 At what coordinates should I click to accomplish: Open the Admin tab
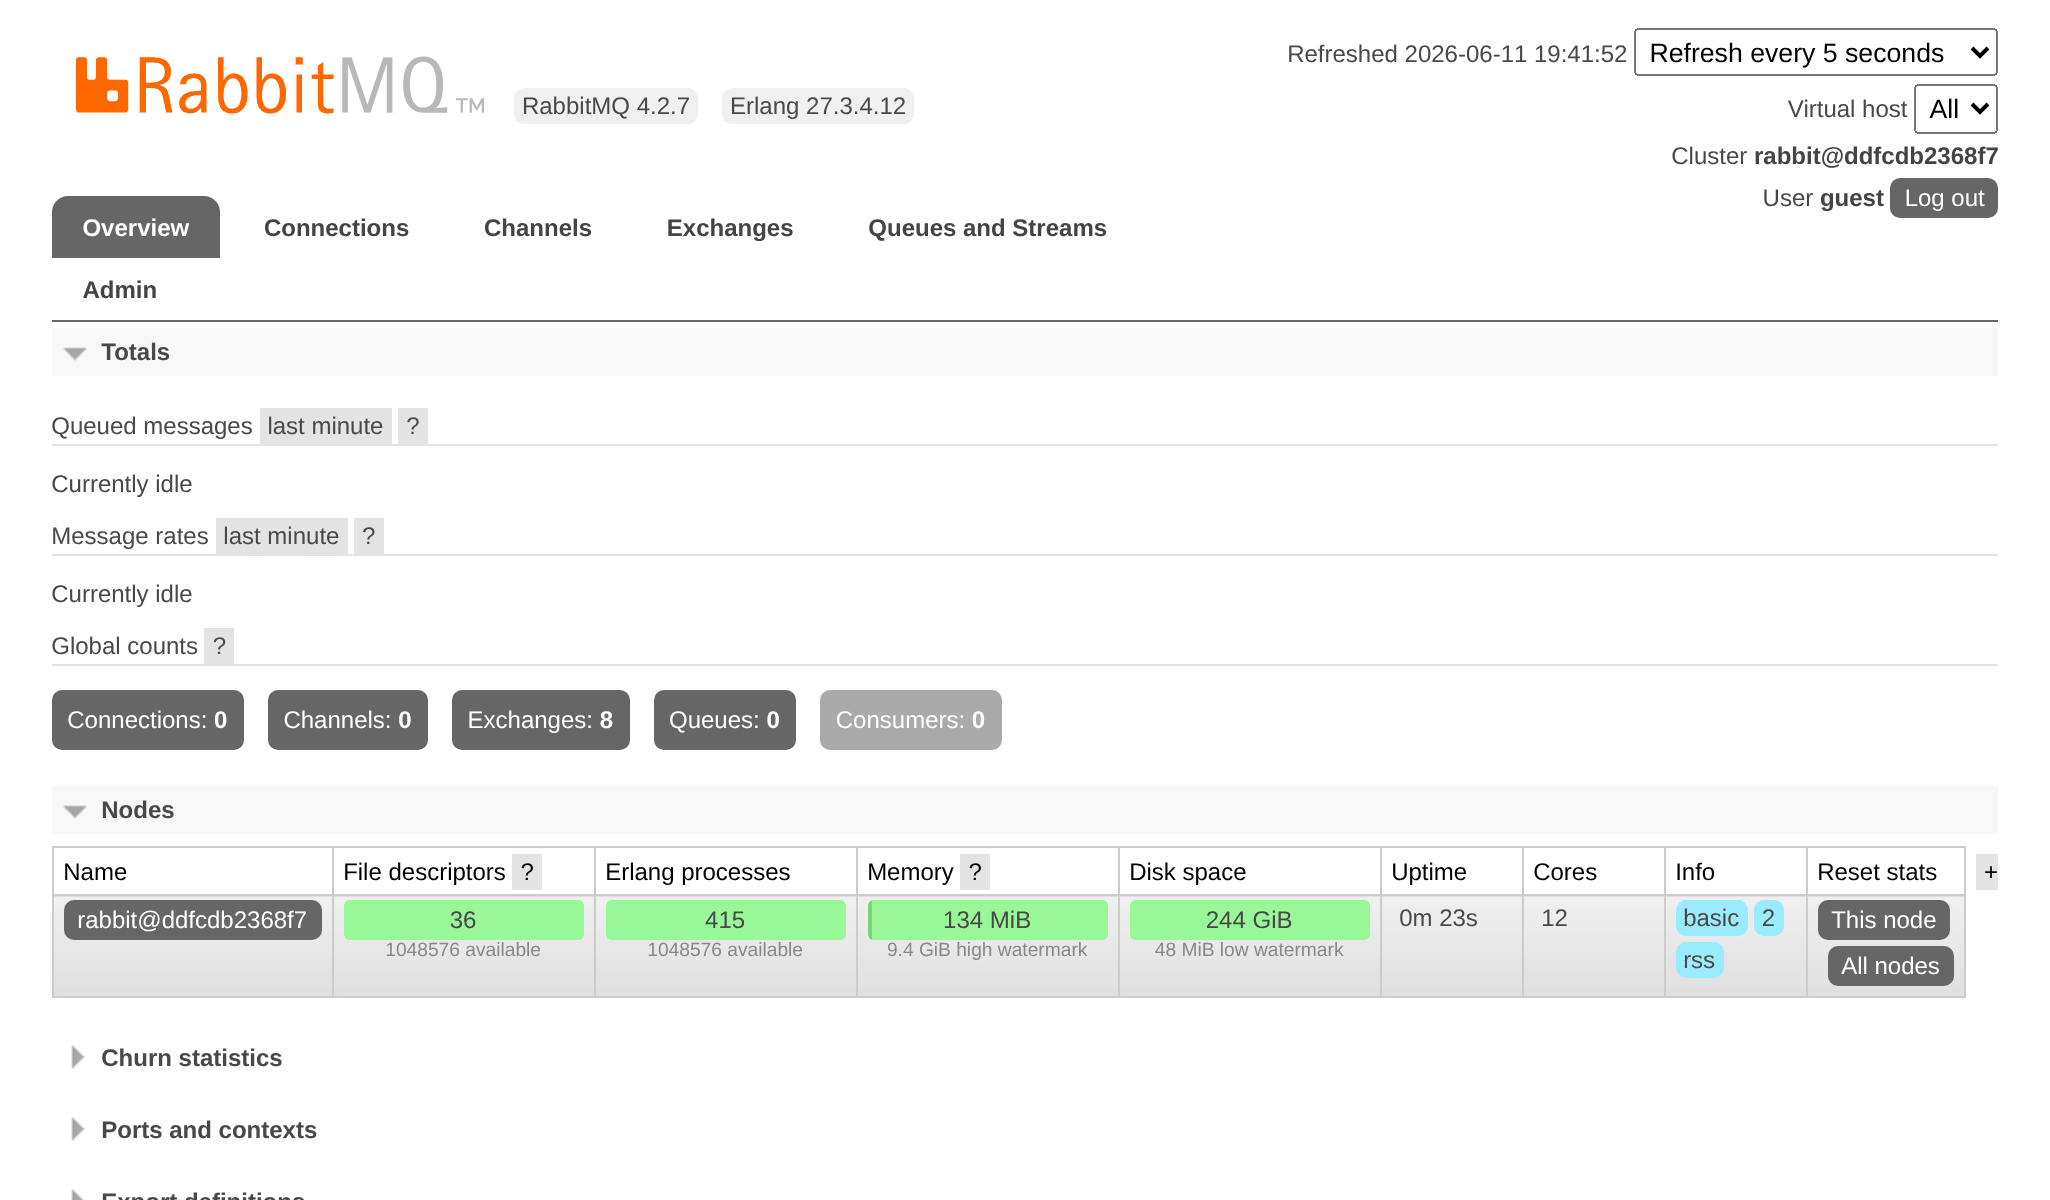(120, 289)
